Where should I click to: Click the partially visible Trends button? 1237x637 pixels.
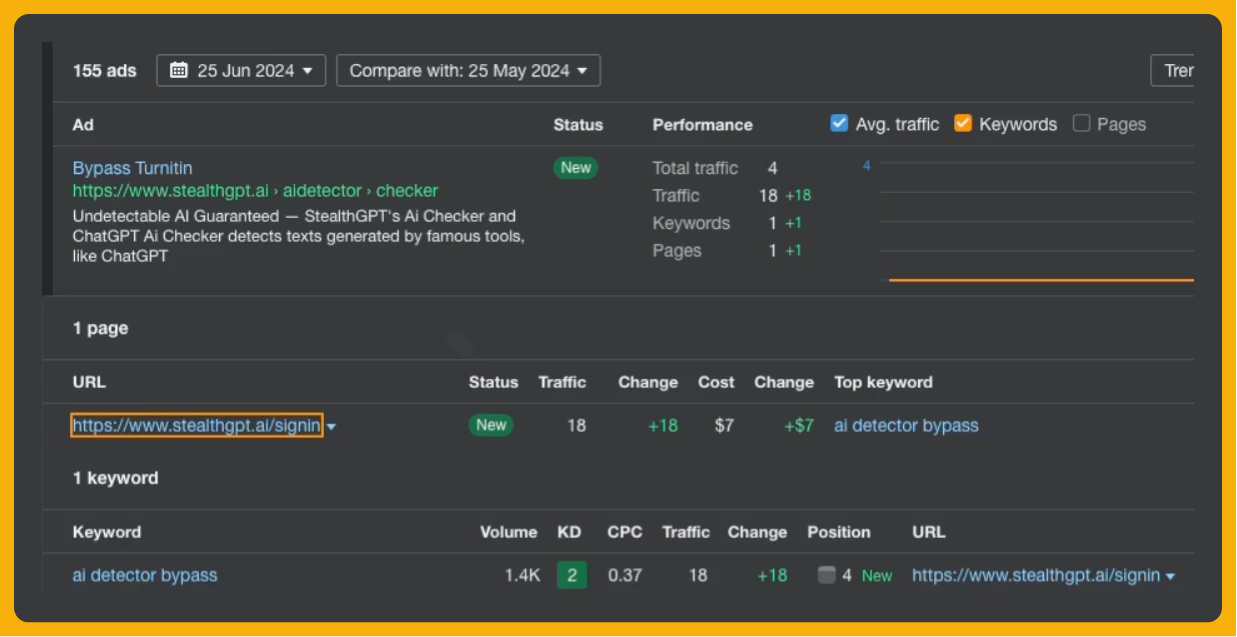[1173, 71]
